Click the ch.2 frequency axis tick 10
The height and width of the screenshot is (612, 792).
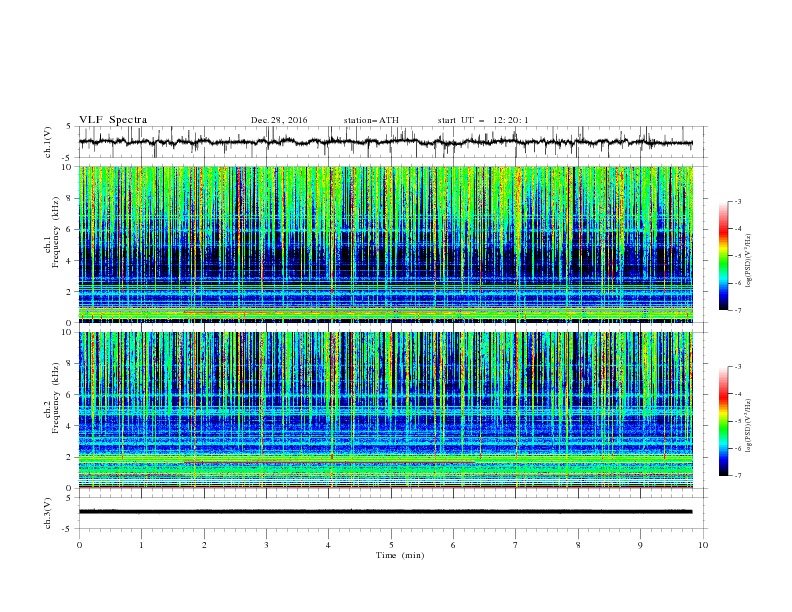[69, 332]
